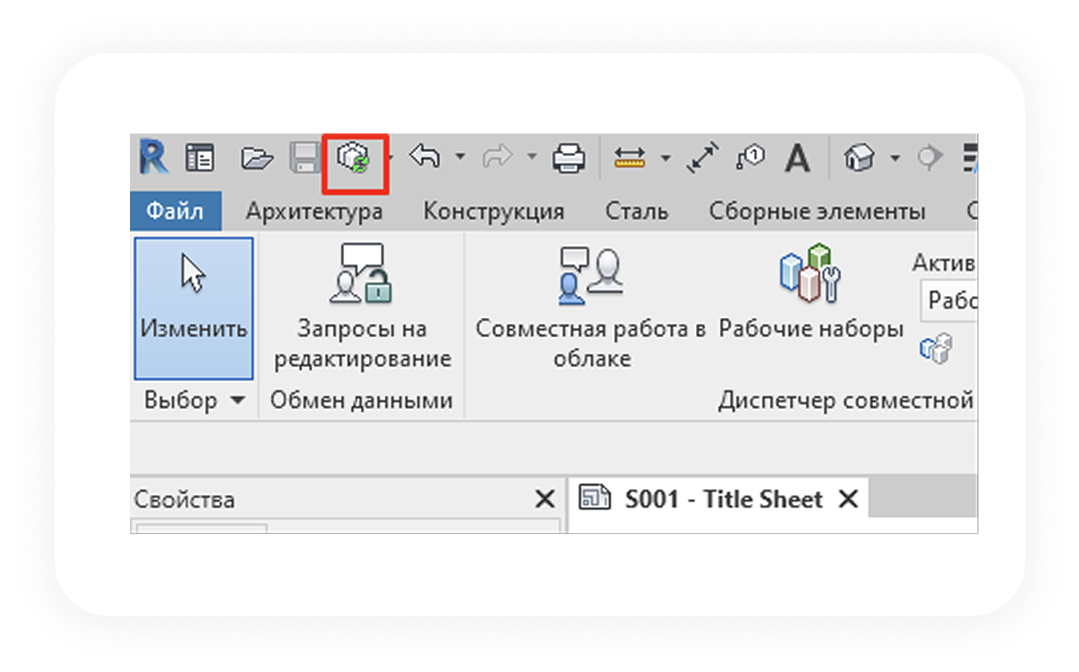The width and height of the screenshot is (1079, 672).
Task: Switch to the Конструкция ribbon tab
Action: pyautogui.click(x=493, y=212)
